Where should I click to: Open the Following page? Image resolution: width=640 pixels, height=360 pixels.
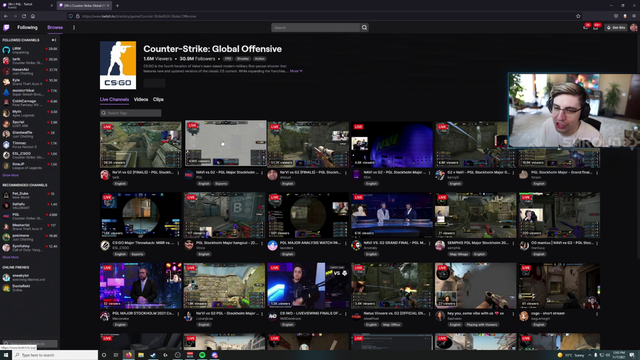tap(27, 27)
